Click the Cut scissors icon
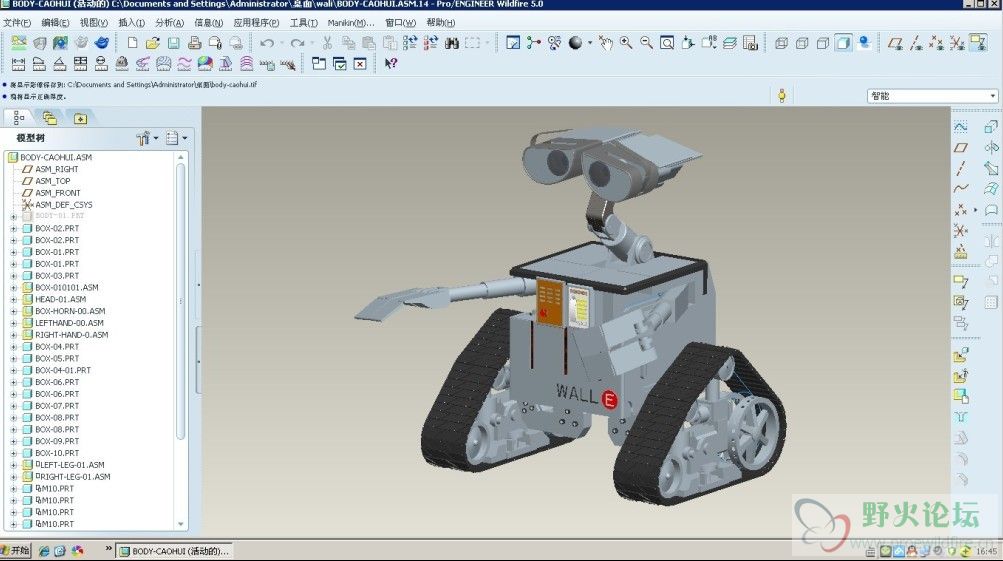The height and width of the screenshot is (561, 1003). point(328,43)
